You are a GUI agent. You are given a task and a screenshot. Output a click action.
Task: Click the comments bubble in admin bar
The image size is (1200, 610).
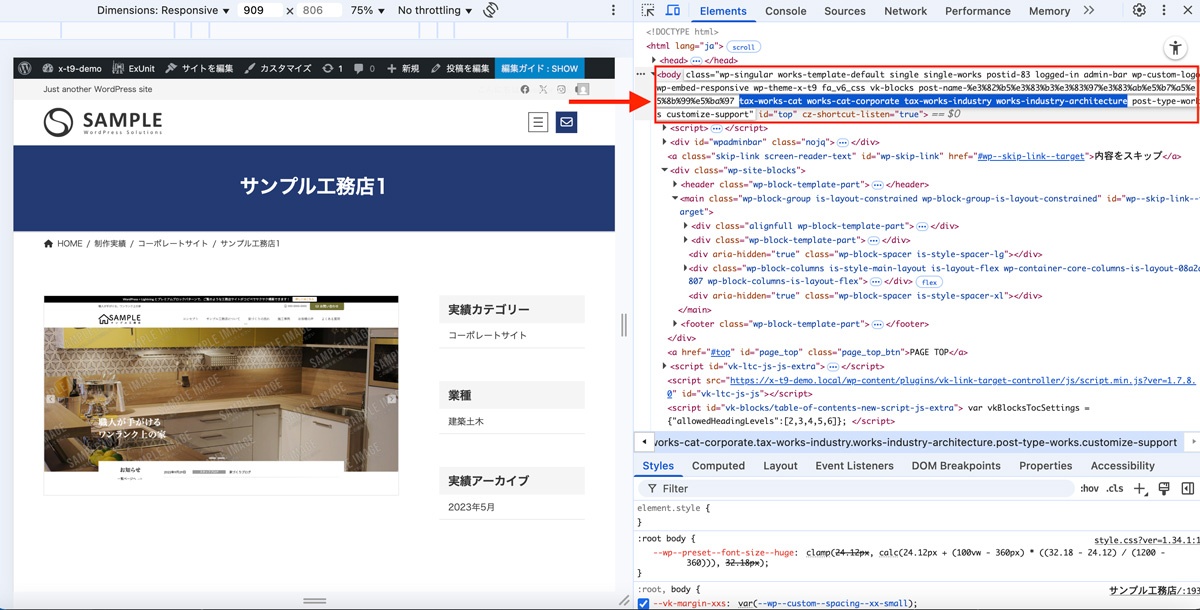tap(363, 69)
